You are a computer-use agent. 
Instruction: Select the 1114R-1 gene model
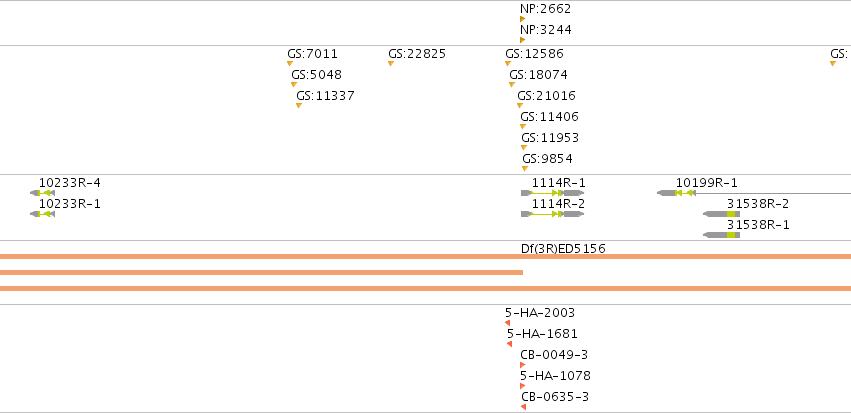coord(552,193)
